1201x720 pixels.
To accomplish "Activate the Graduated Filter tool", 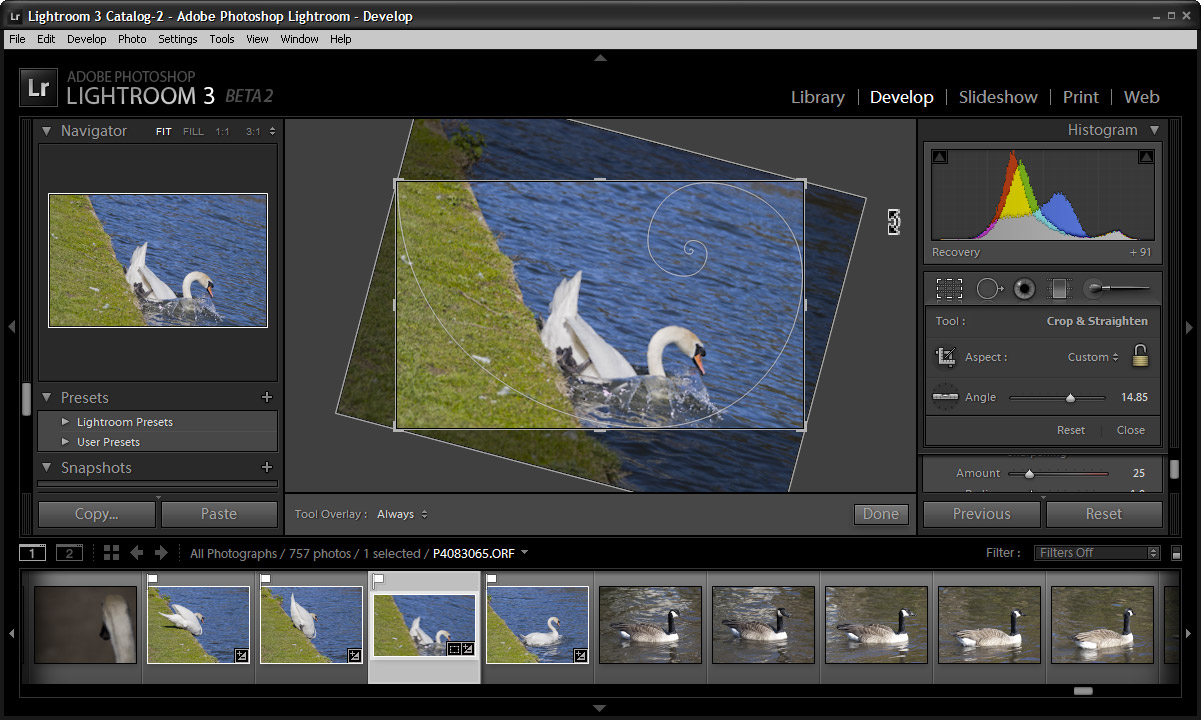I will pyautogui.click(x=1058, y=289).
